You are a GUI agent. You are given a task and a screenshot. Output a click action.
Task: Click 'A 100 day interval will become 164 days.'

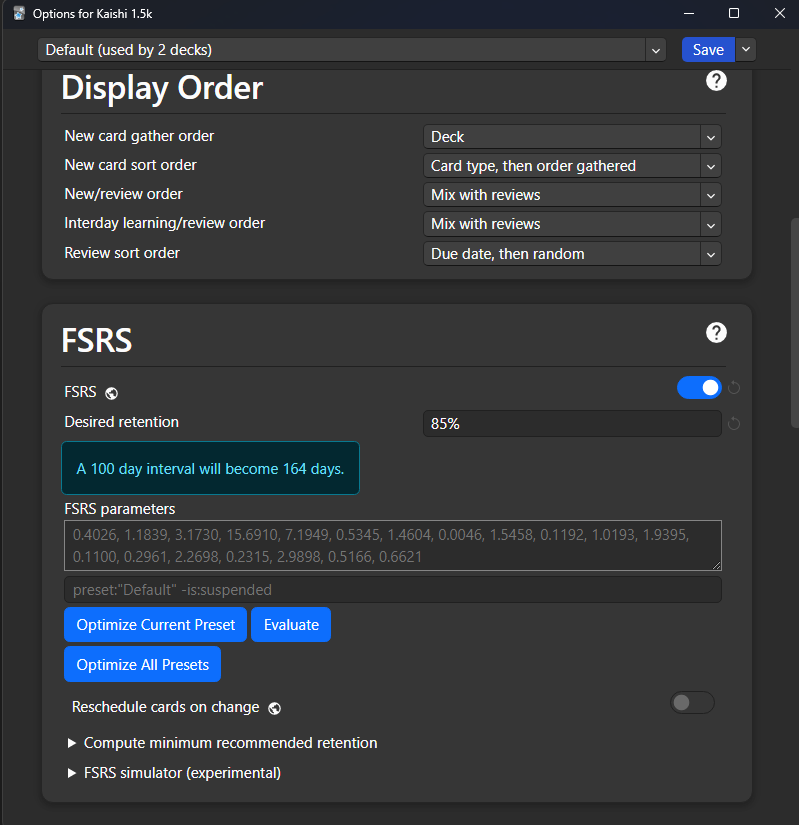(x=210, y=468)
